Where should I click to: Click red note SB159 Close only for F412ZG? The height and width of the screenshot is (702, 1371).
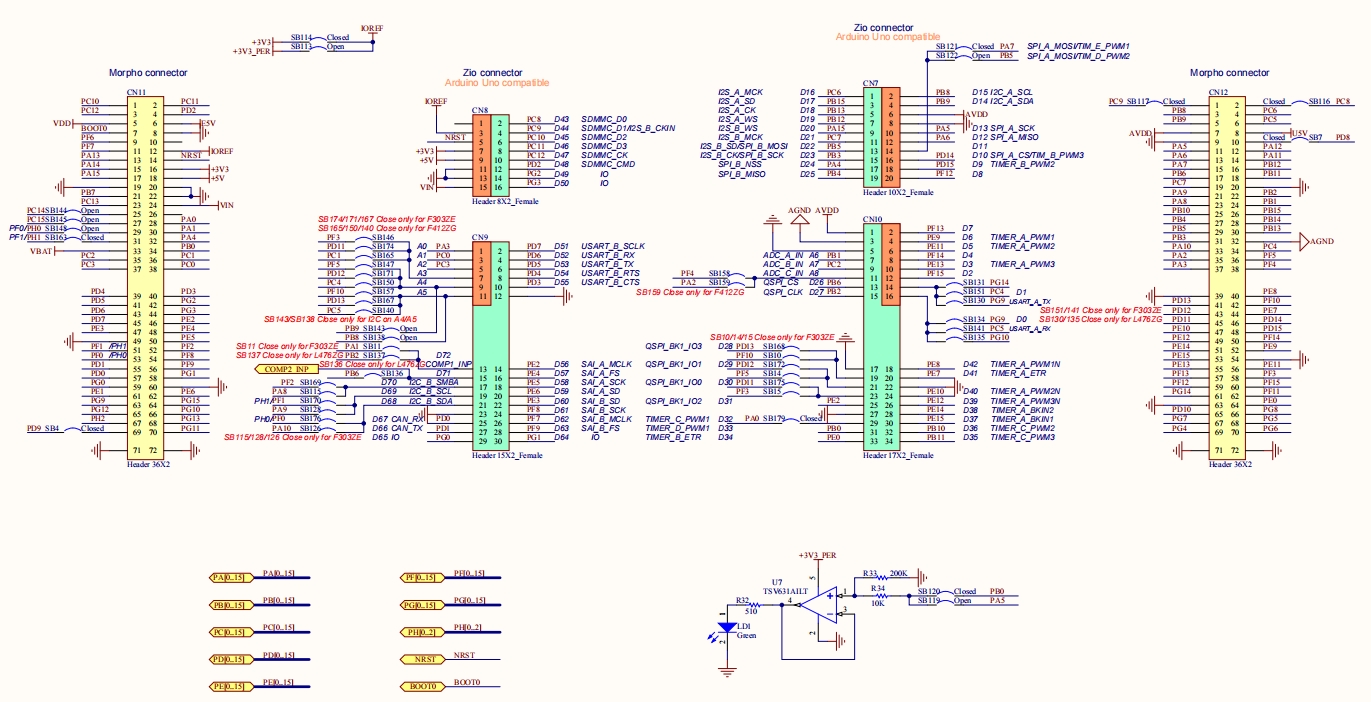(x=689, y=292)
